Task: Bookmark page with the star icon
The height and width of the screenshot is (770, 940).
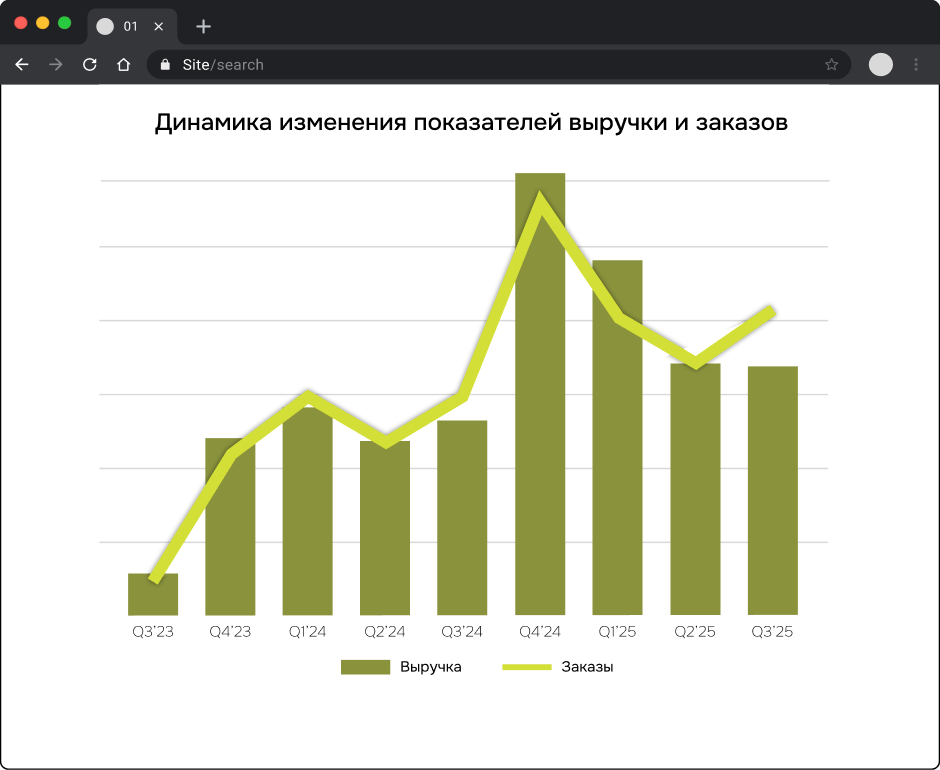Action: tap(831, 65)
